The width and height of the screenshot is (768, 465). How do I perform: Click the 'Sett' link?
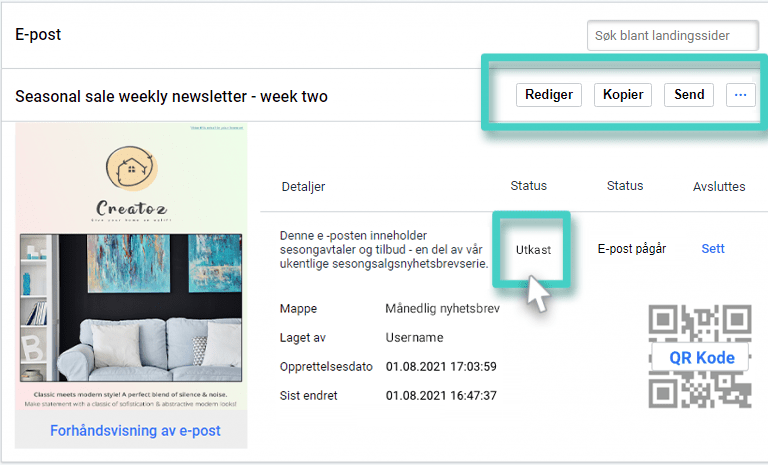713,248
